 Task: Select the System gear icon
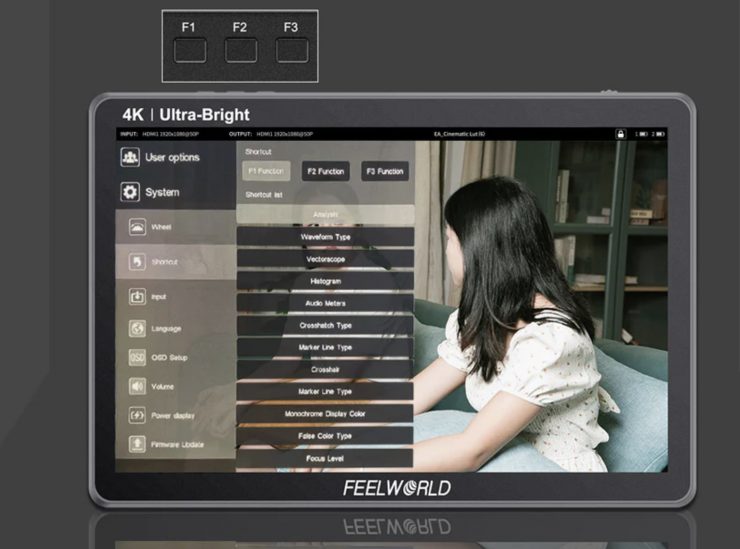(129, 192)
